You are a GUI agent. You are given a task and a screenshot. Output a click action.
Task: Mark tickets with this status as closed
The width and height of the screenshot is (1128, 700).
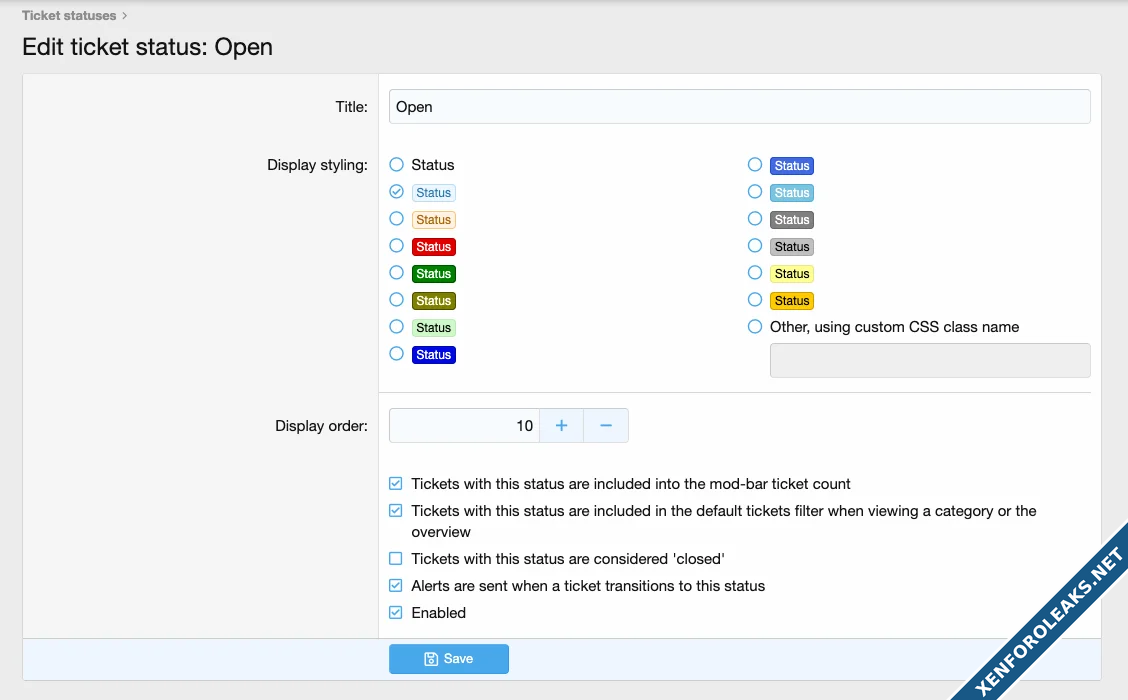pyautogui.click(x=396, y=559)
